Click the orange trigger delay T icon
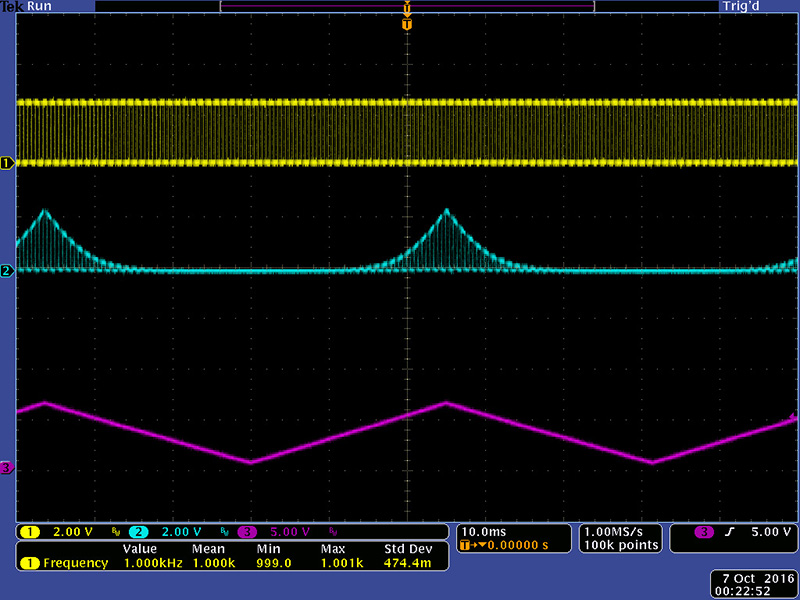 pos(464,545)
